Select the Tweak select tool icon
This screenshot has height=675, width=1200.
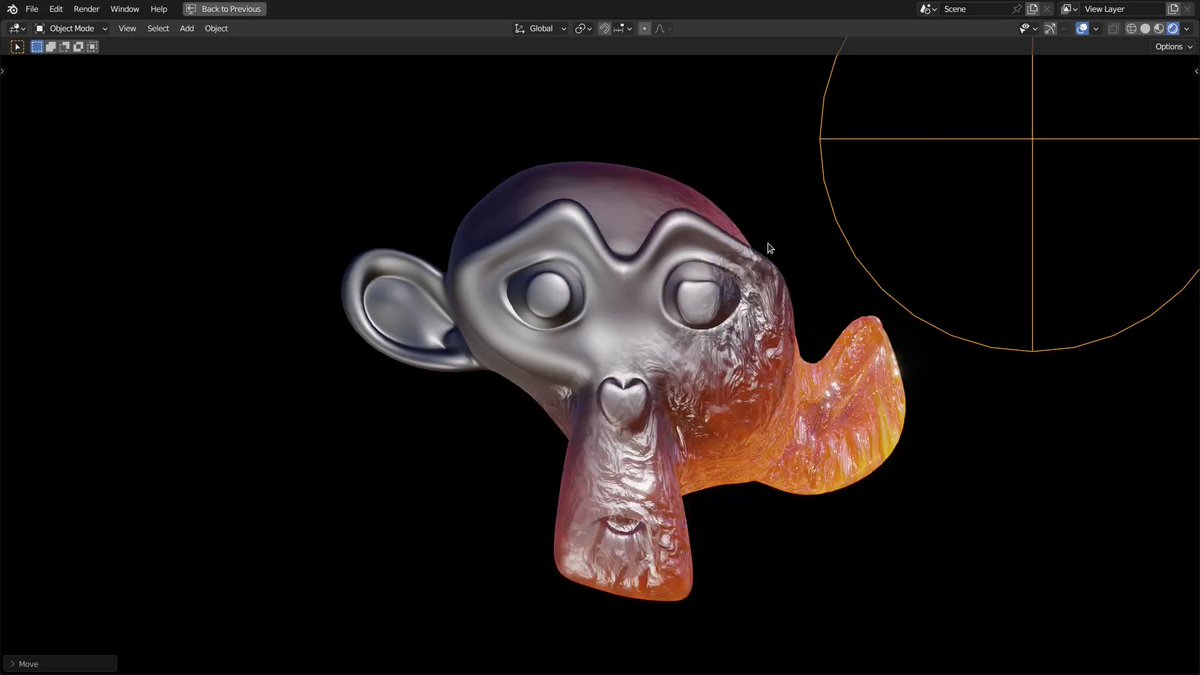(17, 47)
